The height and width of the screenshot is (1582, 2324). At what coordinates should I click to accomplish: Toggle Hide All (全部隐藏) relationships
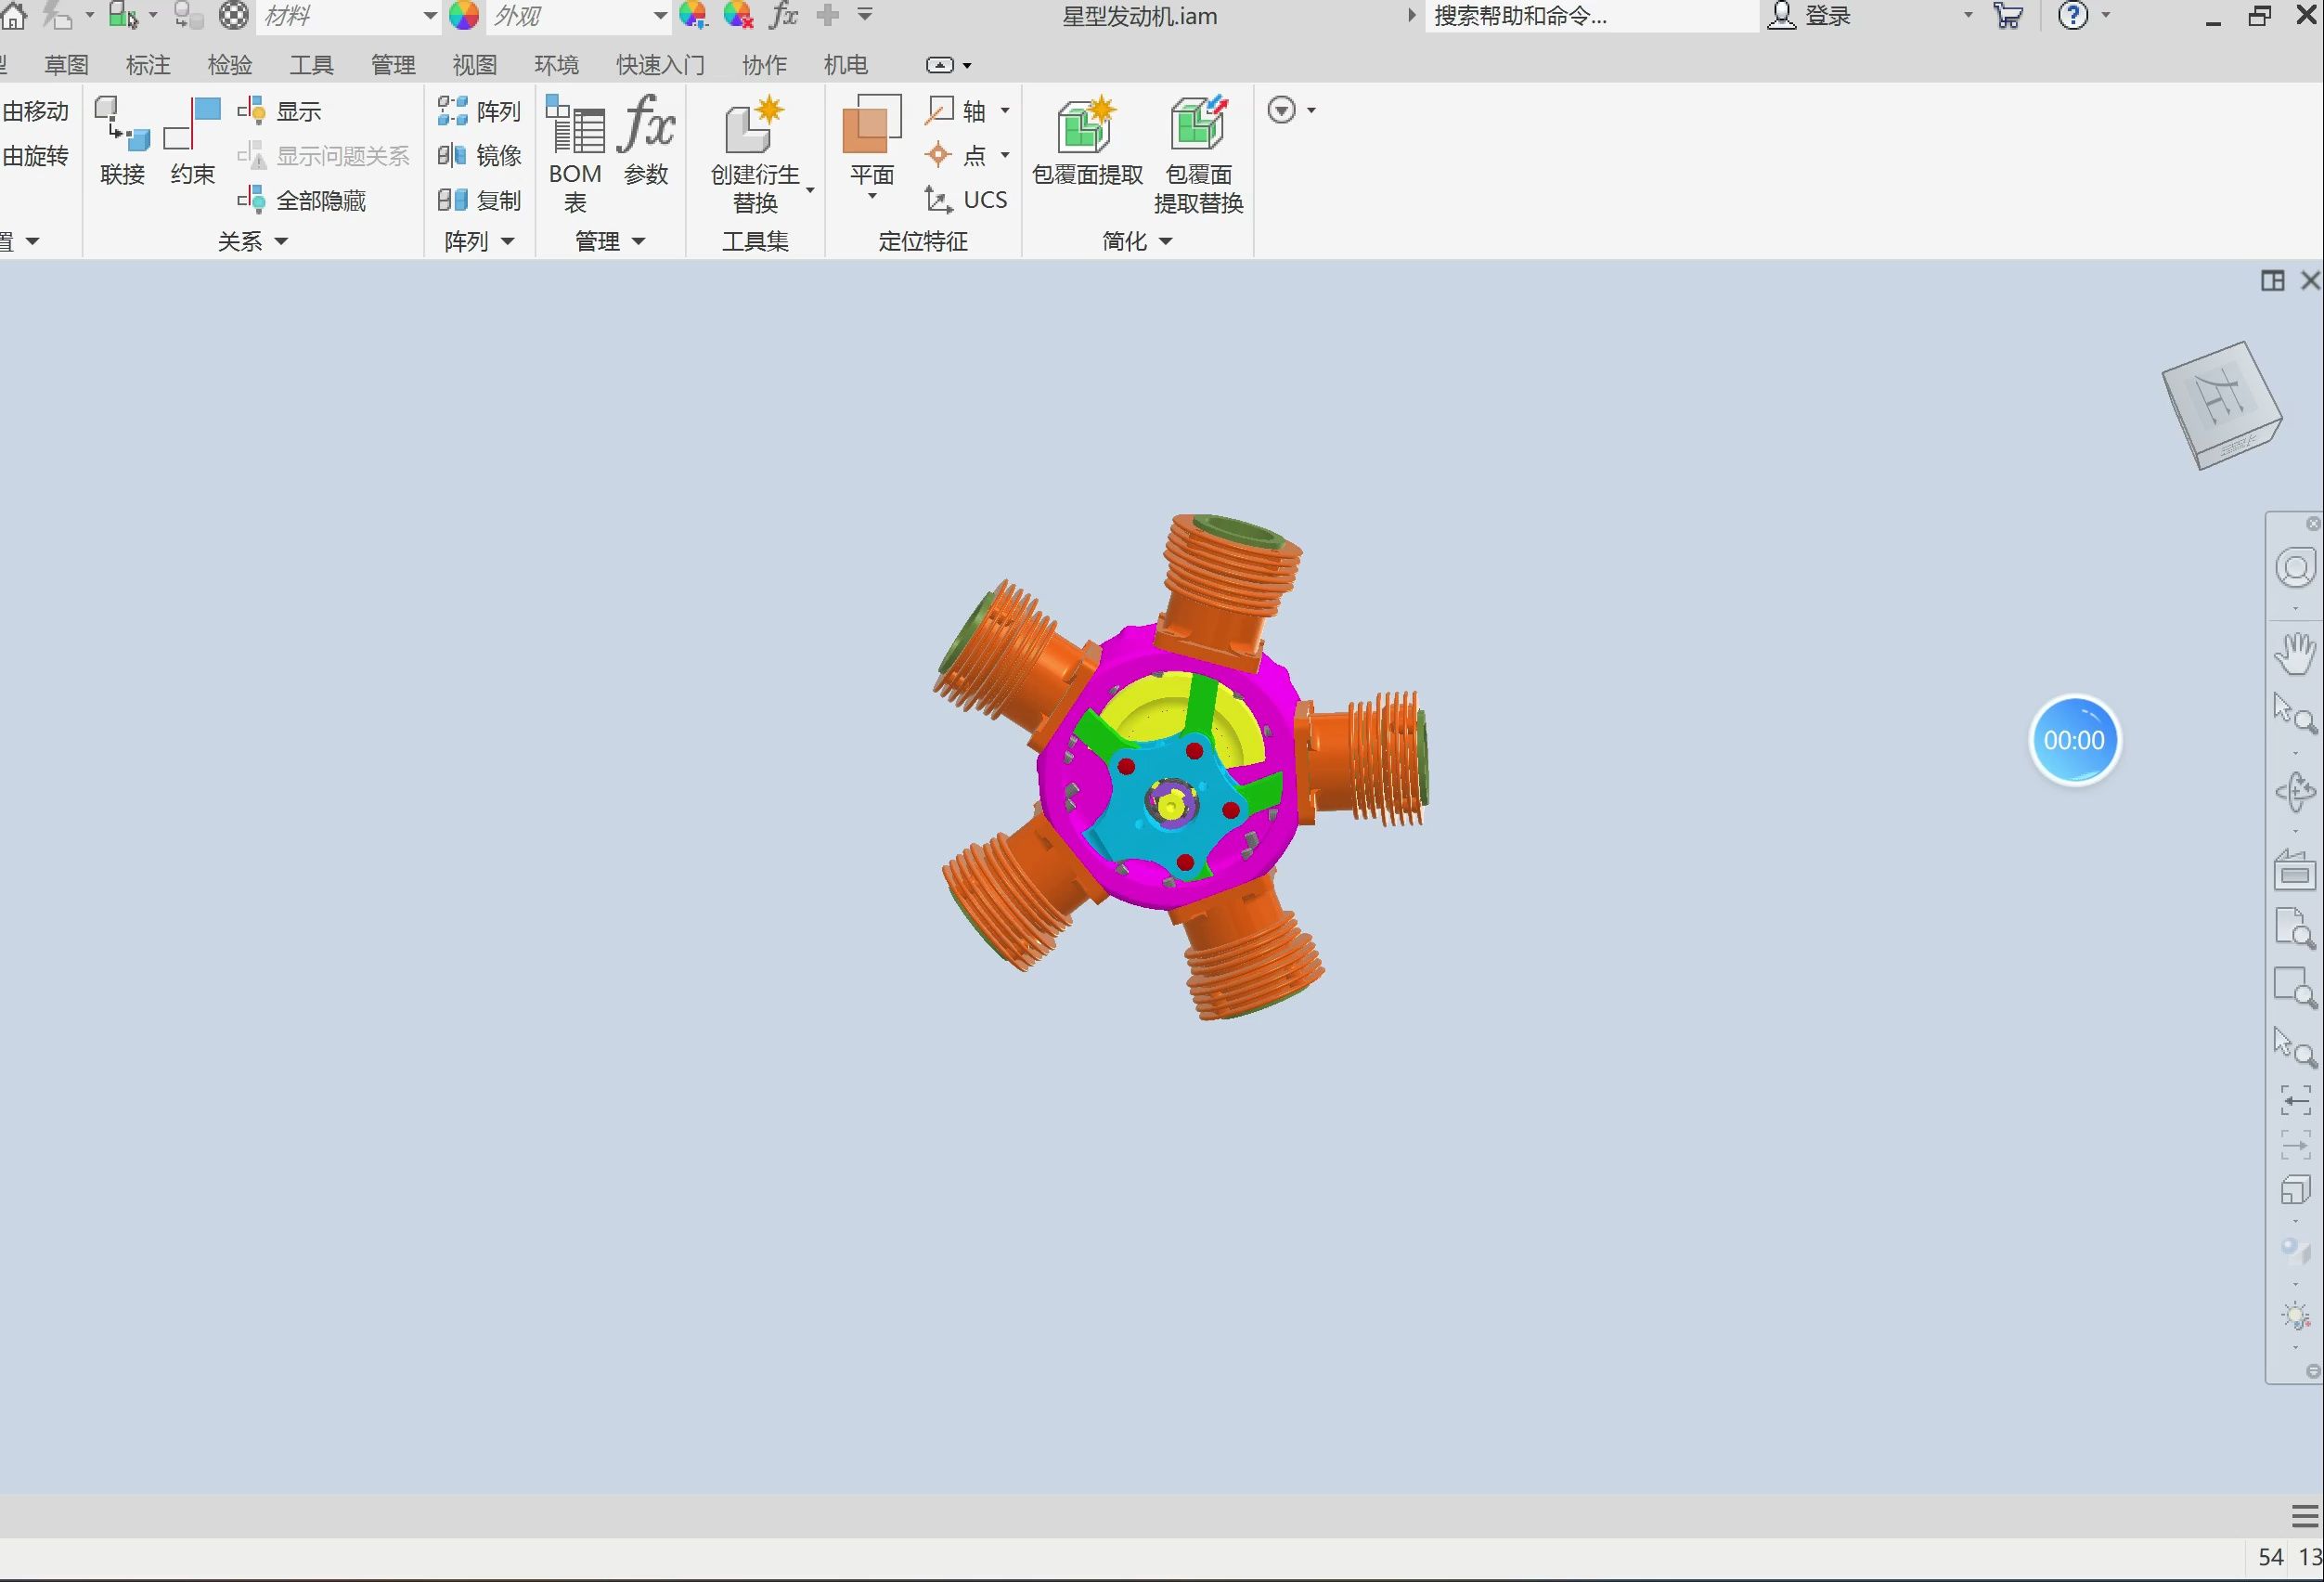tap(302, 201)
